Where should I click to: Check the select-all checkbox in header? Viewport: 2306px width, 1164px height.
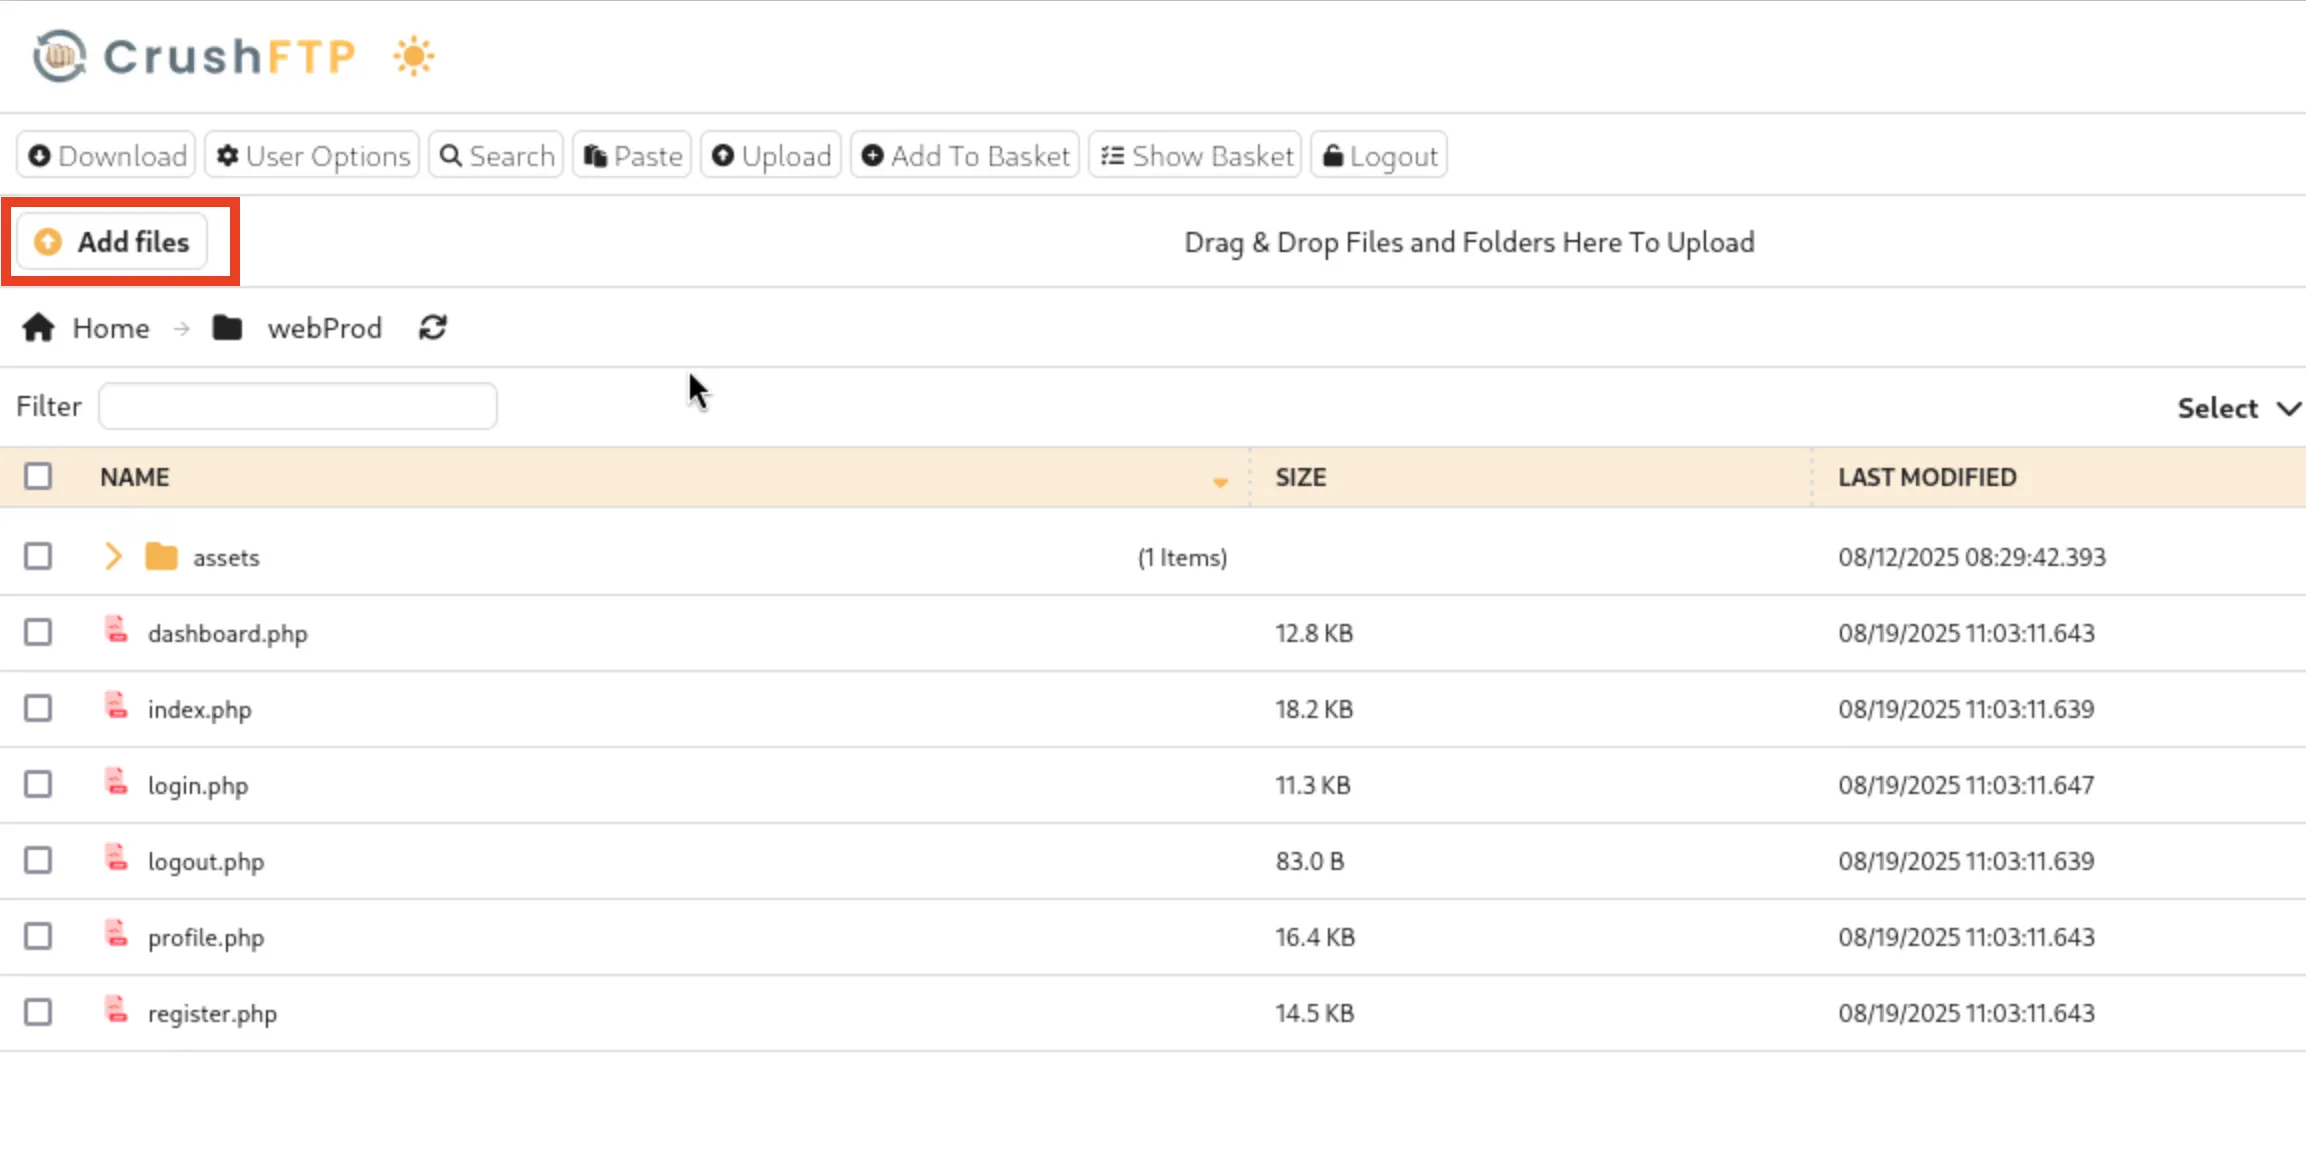pyautogui.click(x=38, y=477)
